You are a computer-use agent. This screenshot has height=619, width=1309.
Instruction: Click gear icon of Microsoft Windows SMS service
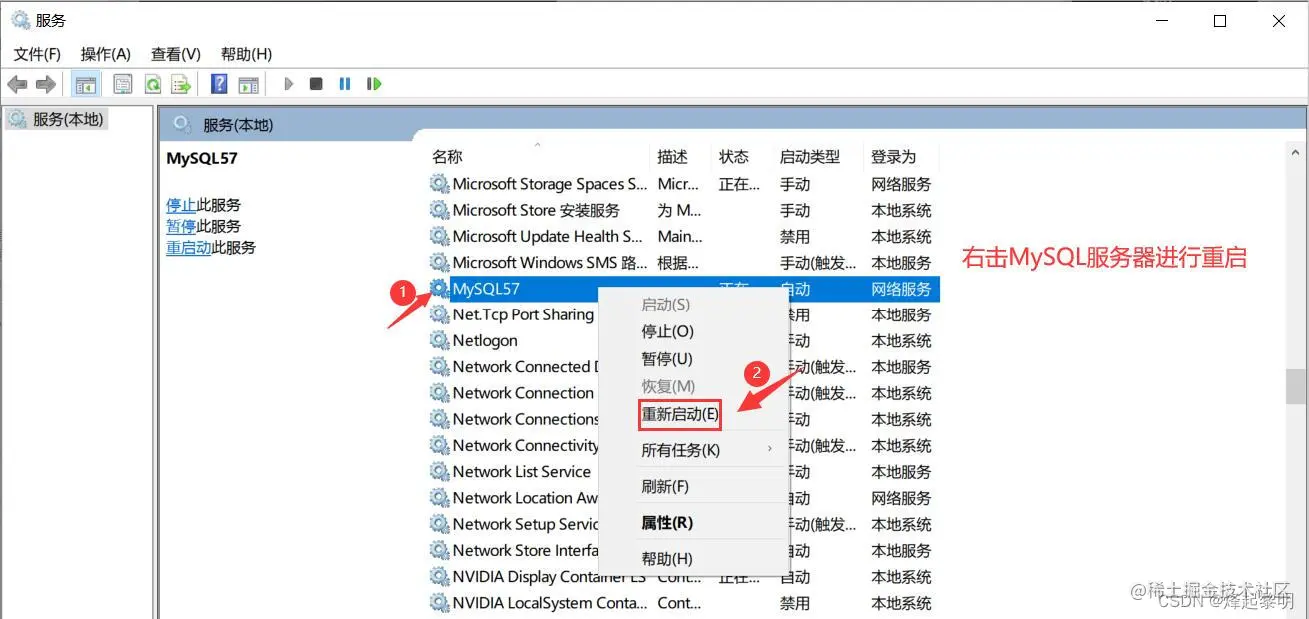[x=439, y=262]
